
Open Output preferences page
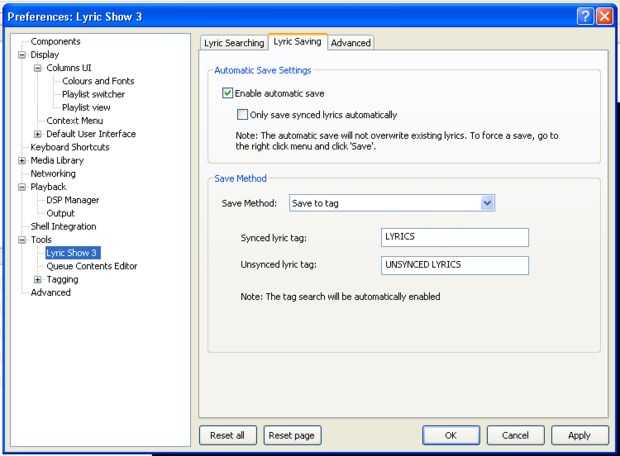click(60, 213)
